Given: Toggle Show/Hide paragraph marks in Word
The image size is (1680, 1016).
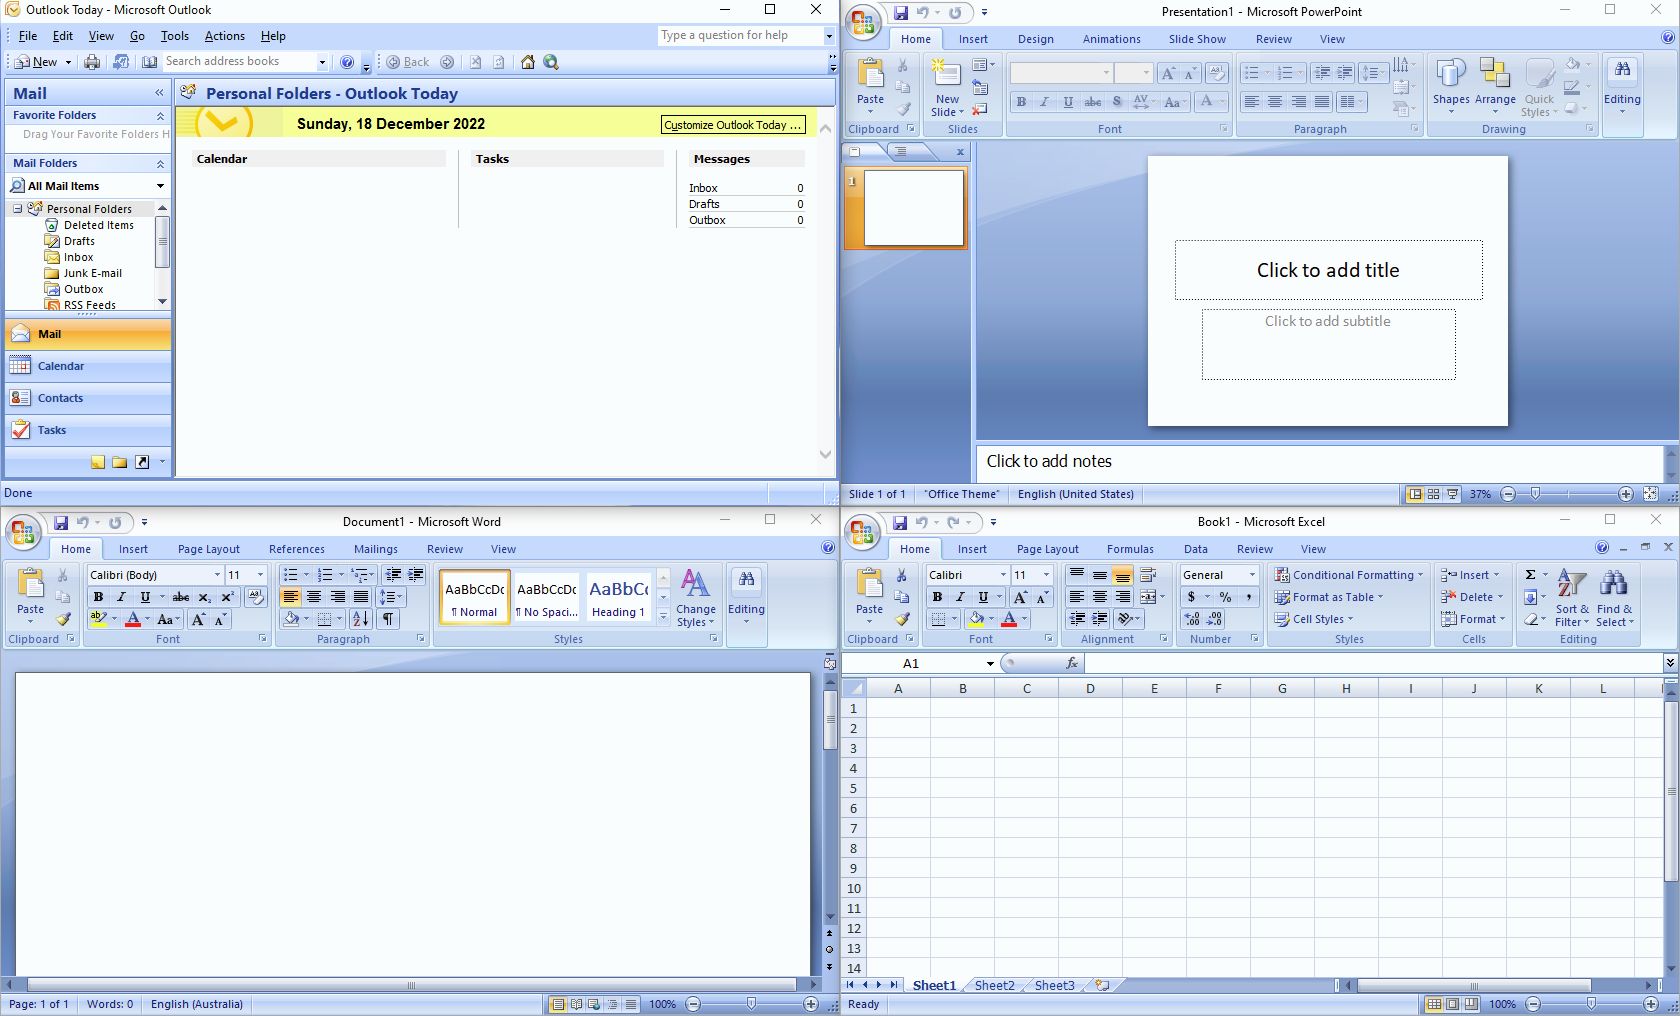Looking at the screenshot, I should [387, 619].
